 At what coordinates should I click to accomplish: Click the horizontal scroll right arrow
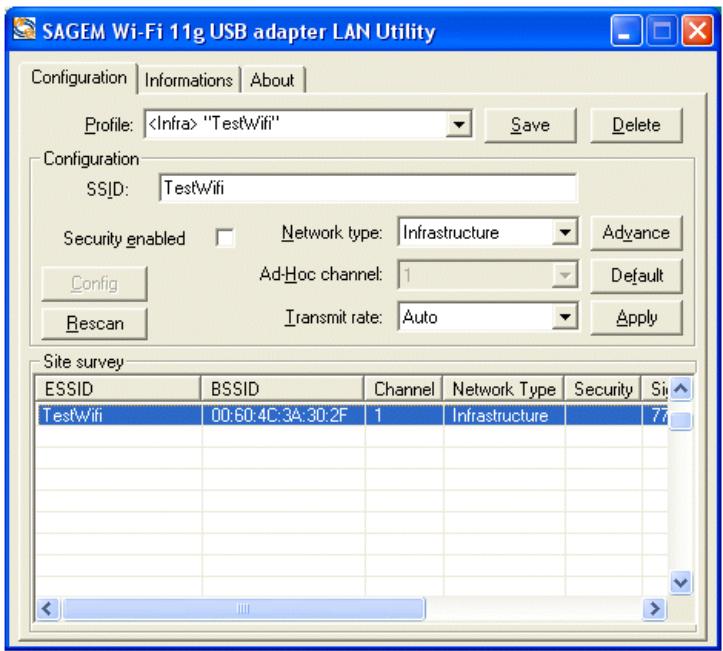click(654, 609)
